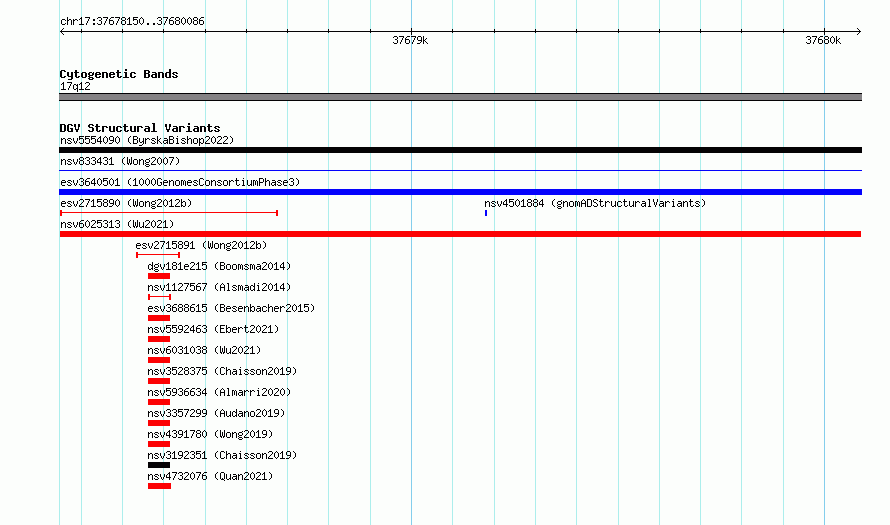Image resolution: width=890 pixels, height=525 pixels.
Task: Select the black nsv5554090 variant bar
Action: 460,150
